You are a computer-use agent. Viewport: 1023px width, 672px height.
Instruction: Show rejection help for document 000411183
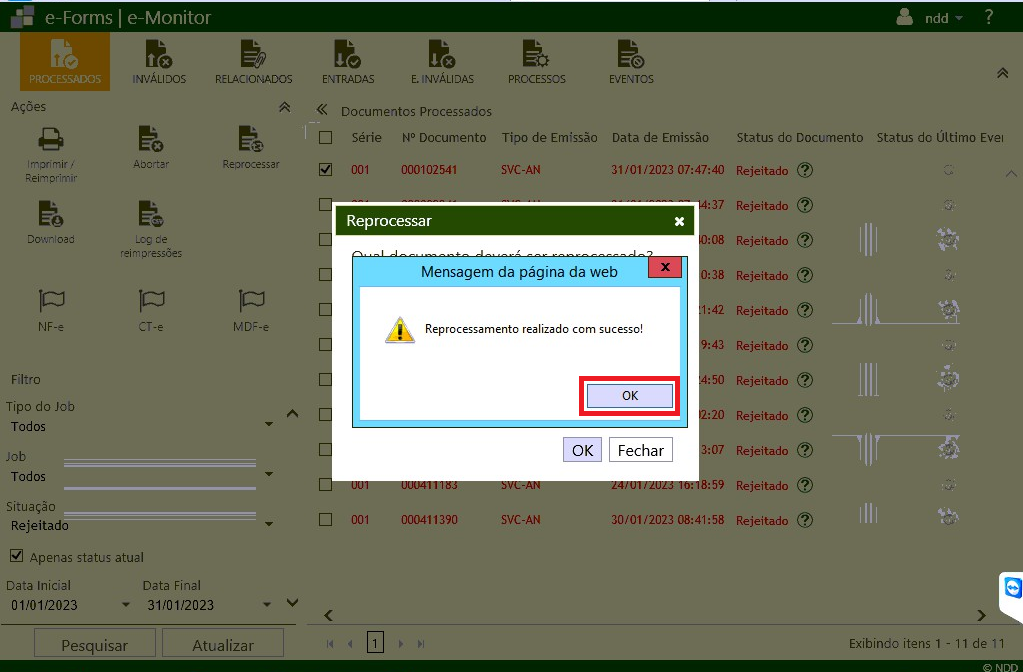pyautogui.click(x=805, y=485)
